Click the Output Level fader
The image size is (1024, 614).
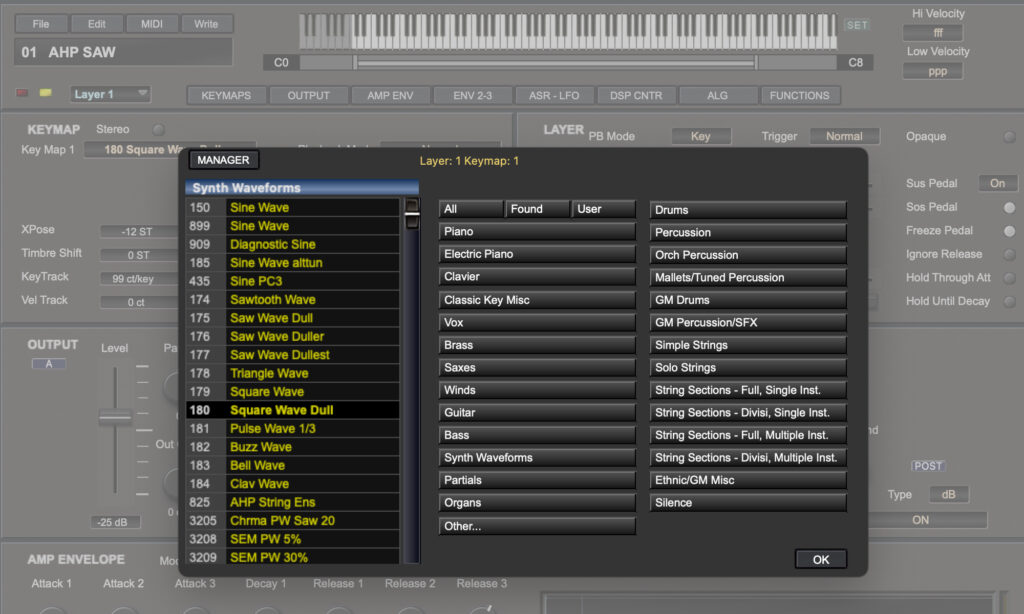click(x=115, y=417)
